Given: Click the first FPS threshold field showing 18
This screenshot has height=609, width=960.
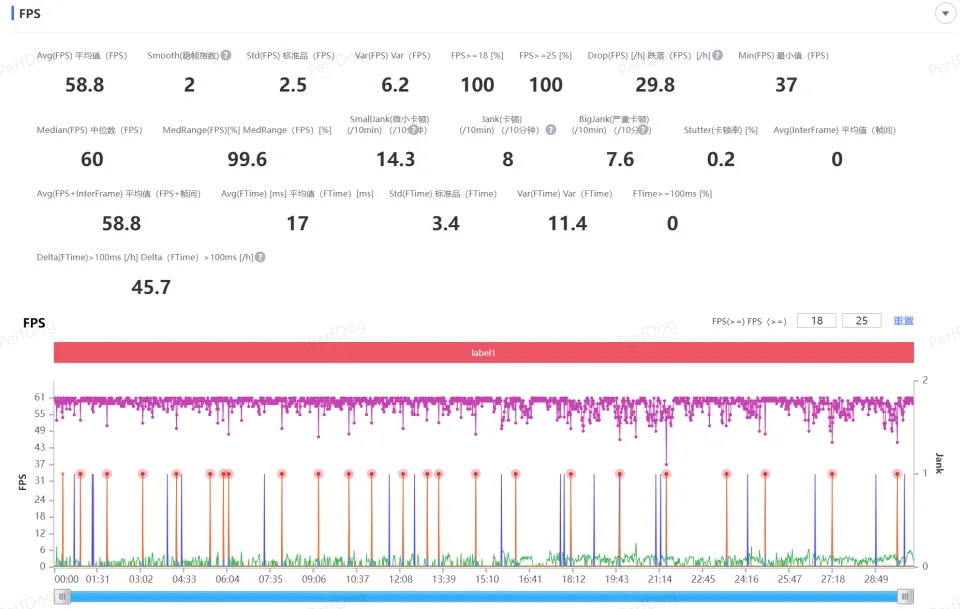Looking at the screenshot, I should [x=817, y=321].
